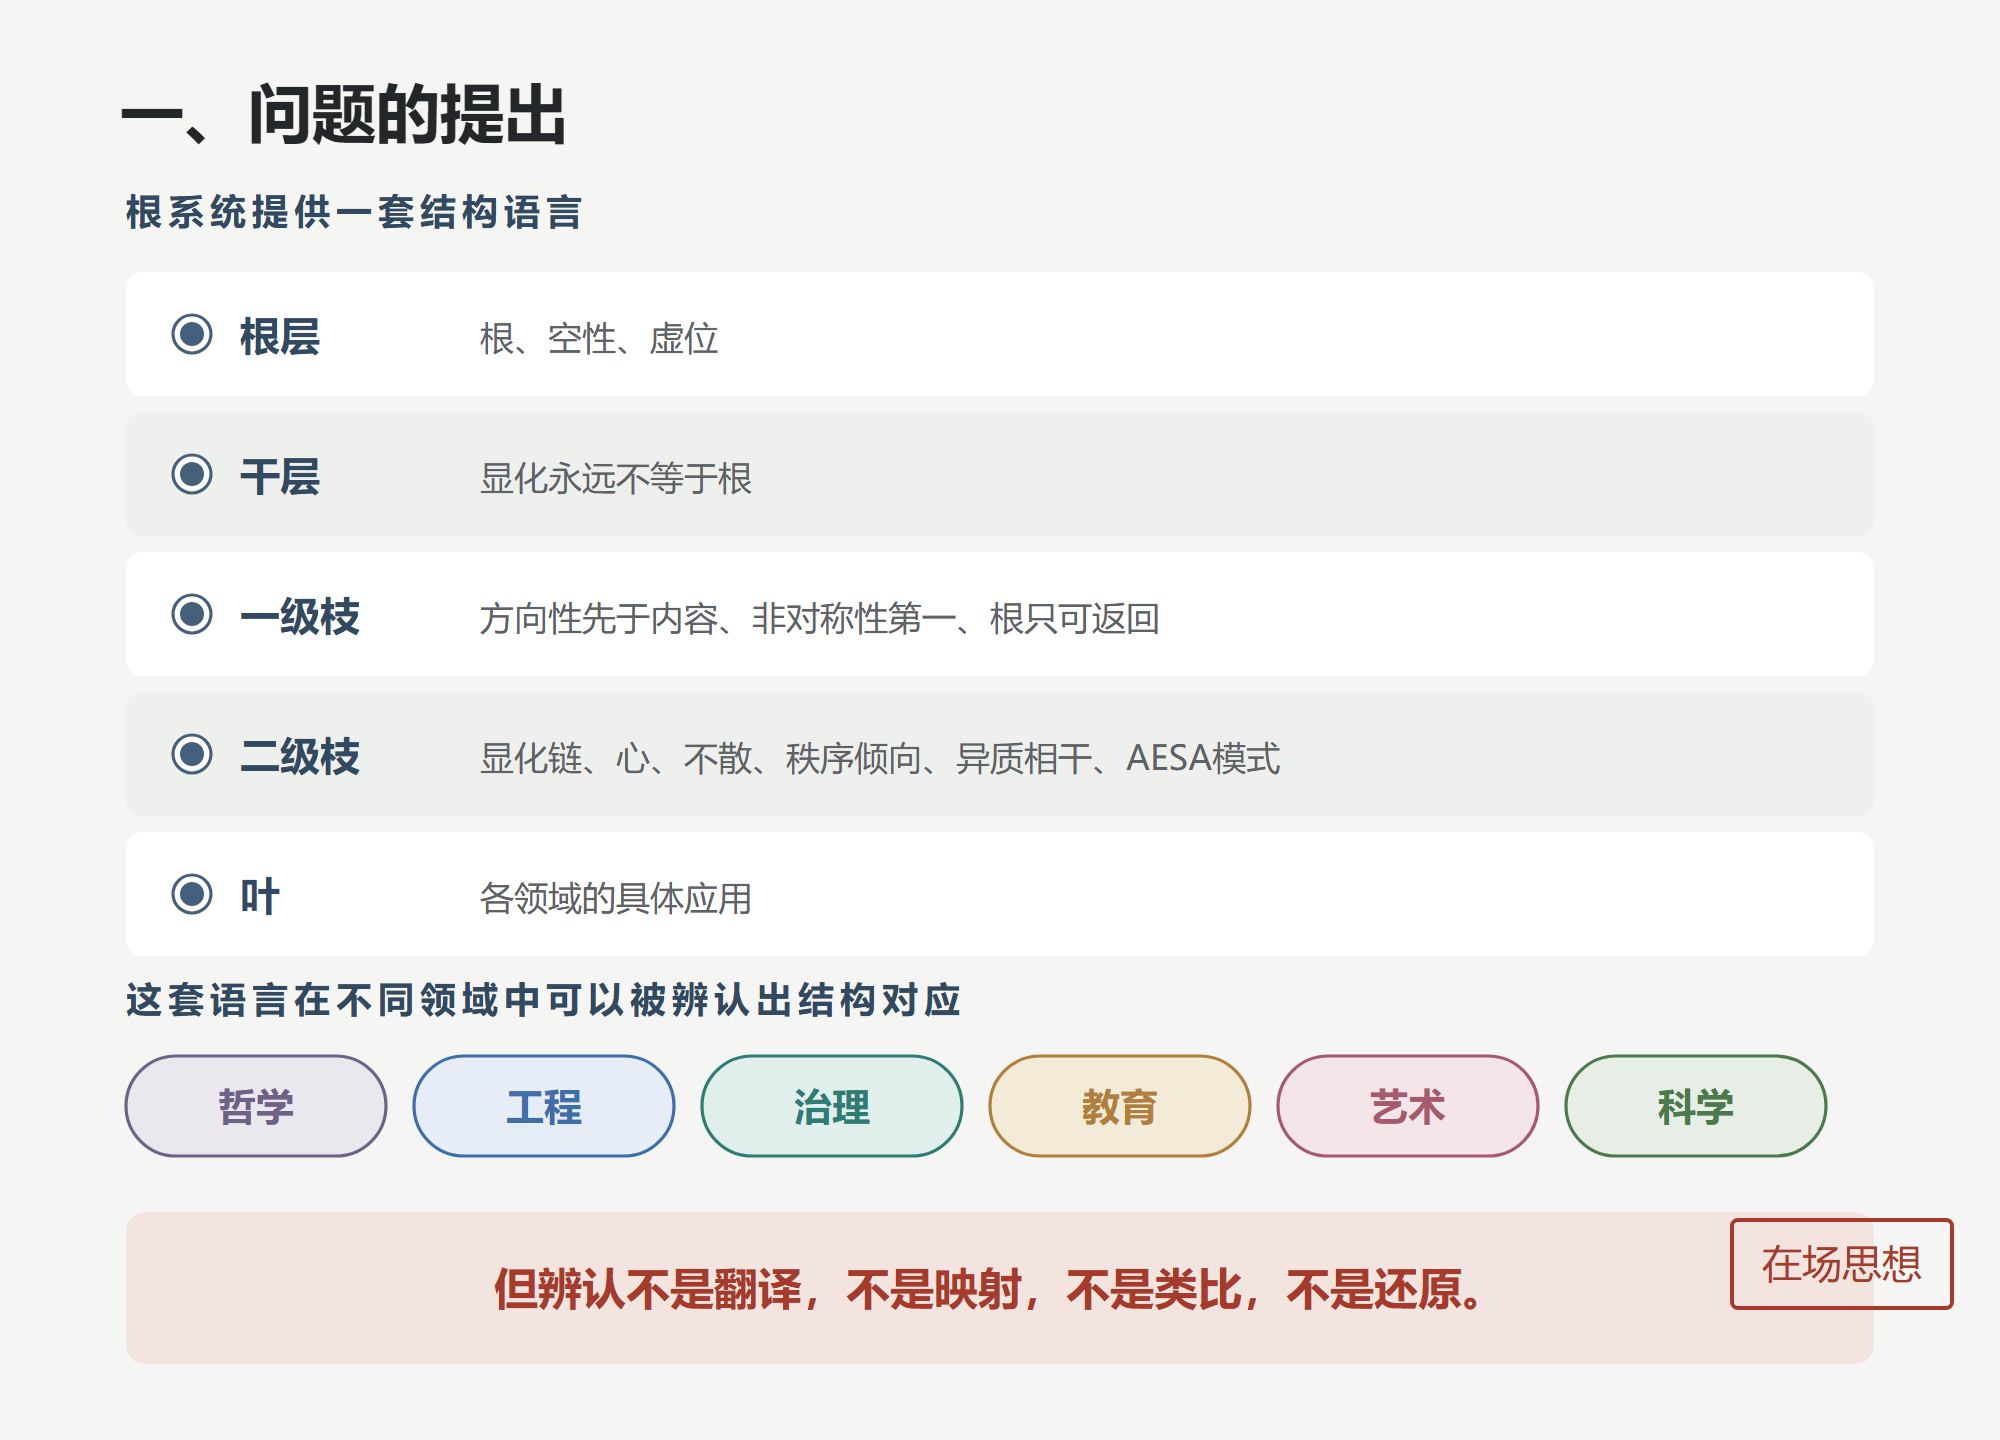The height and width of the screenshot is (1440, 2000).
Task: Click the 在场思想 boxed label
Action: 1842,1264
